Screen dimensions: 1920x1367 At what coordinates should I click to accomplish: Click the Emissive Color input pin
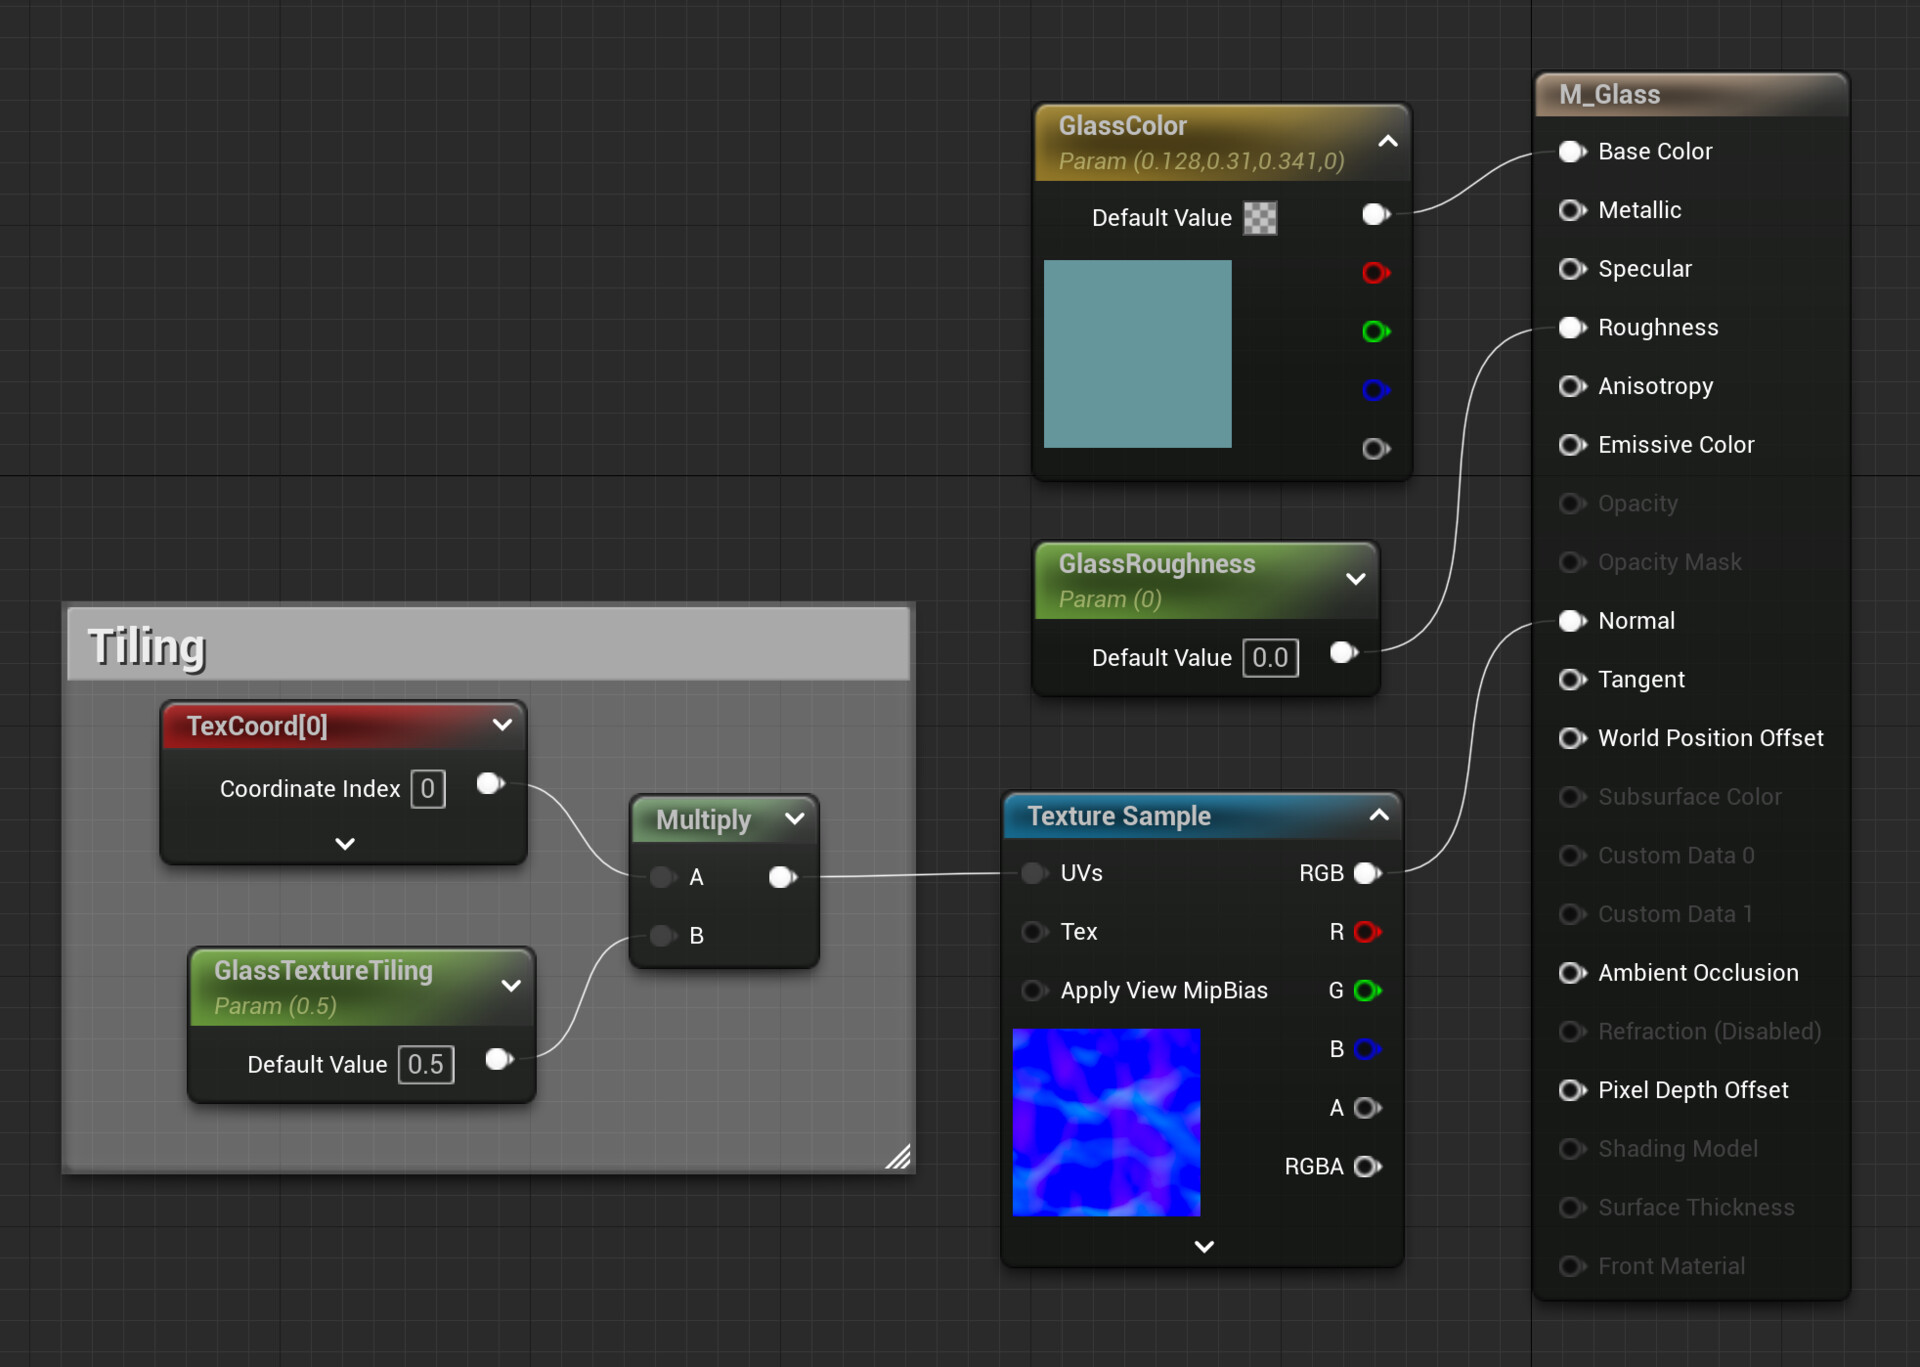point(1572,445)
